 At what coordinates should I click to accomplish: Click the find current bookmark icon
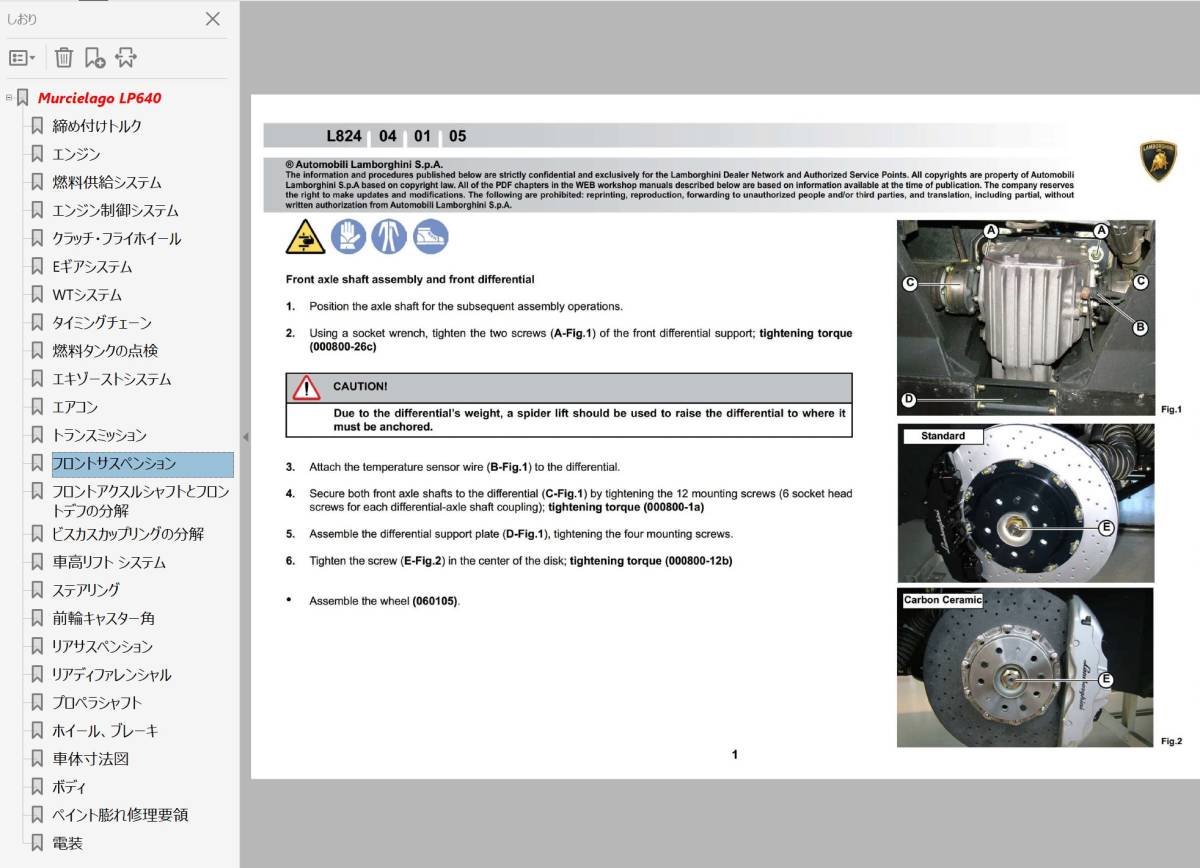pos(126,58)
